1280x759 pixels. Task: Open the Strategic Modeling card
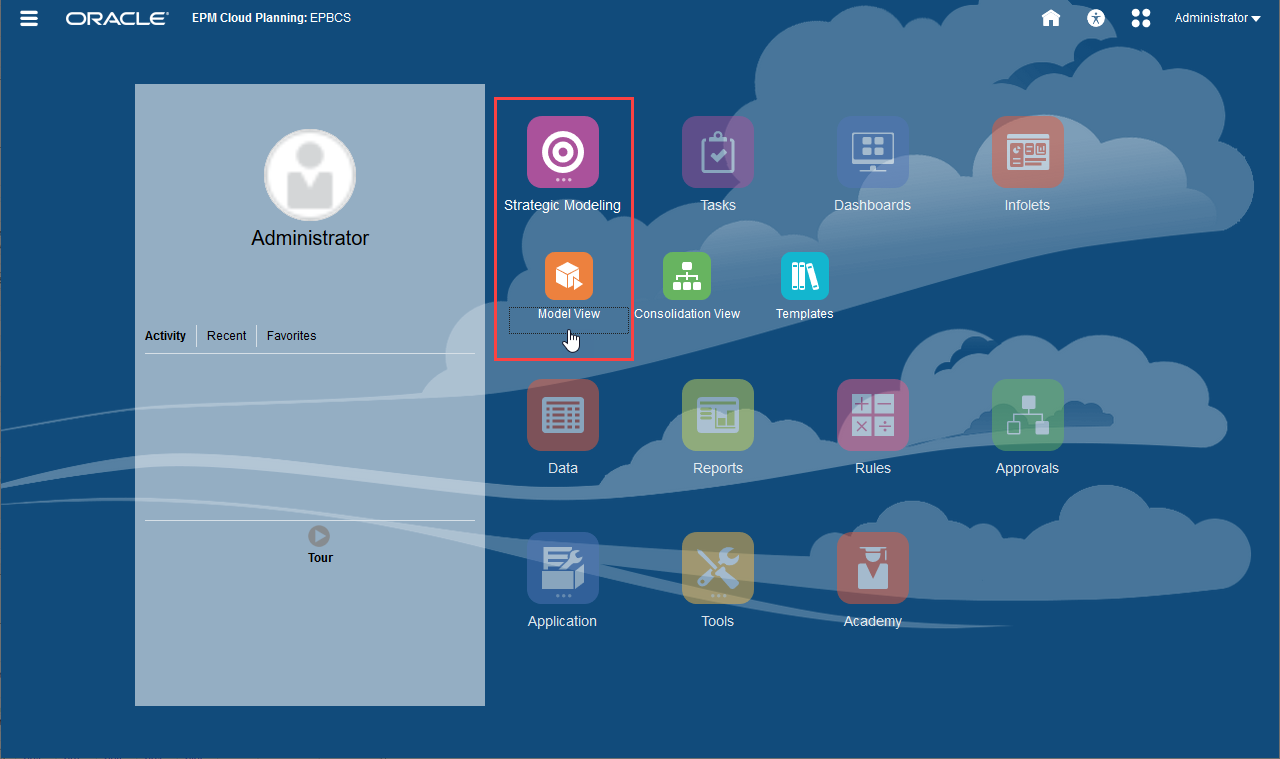point(563,152)
